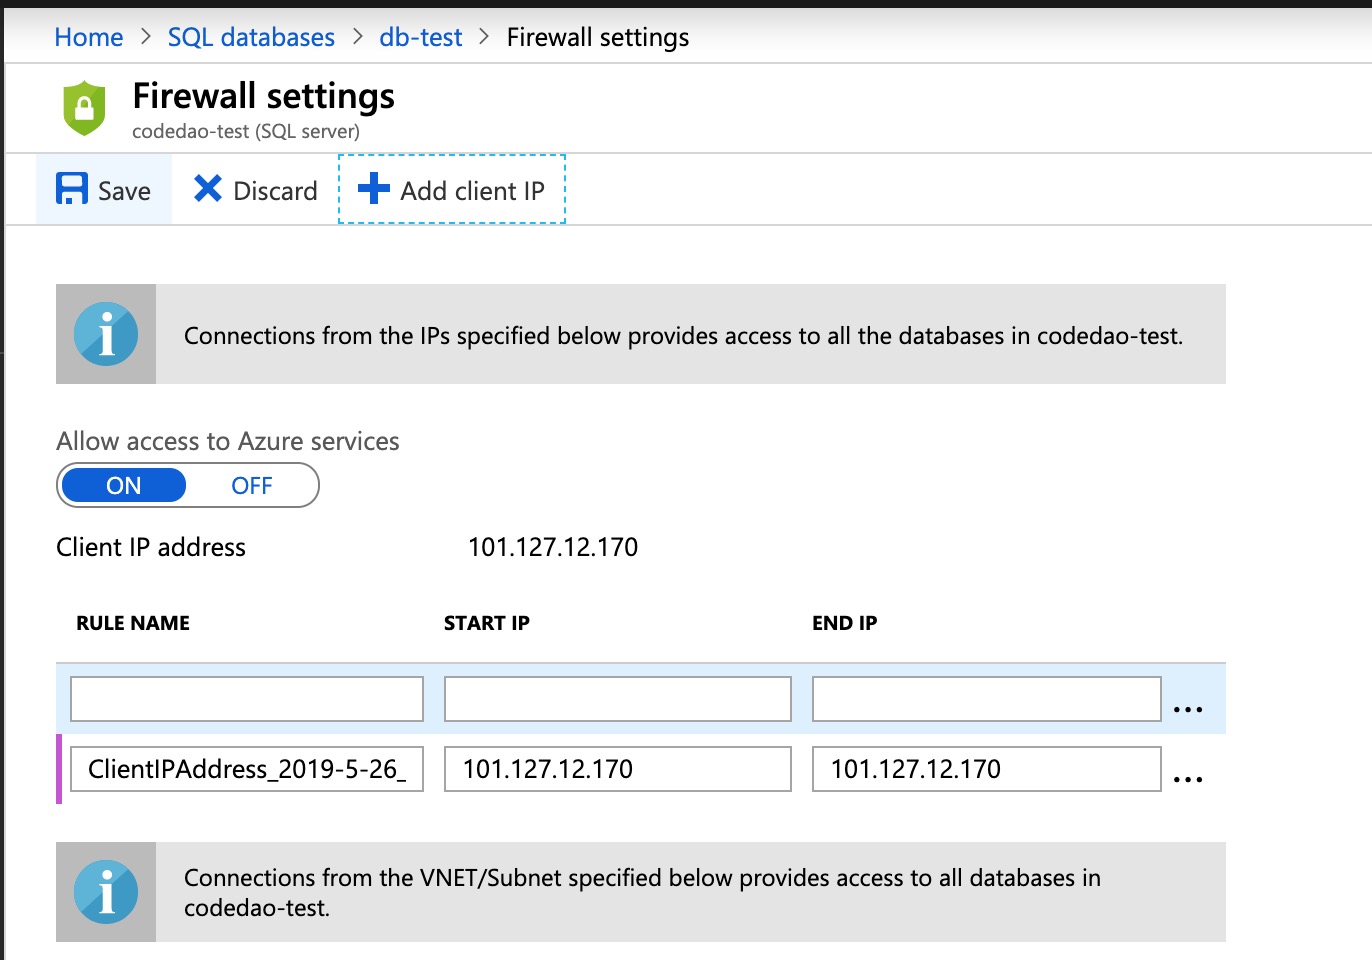The width and height of the screenshot is (1372, 960).
Task: Switch Azure services access to OFF
Action: coord(251,486)
